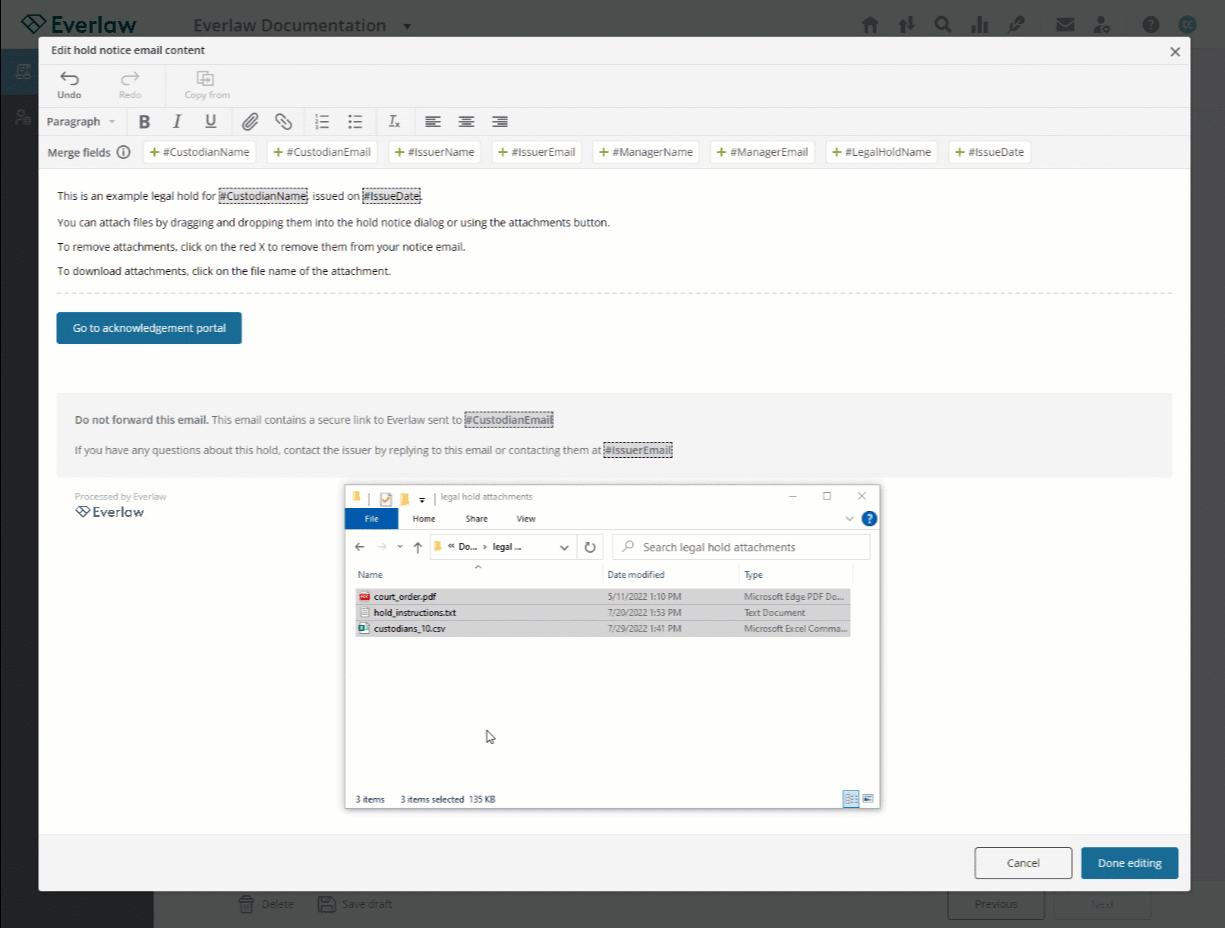Clear formatting using the Ix icon
This screenshot has height=928, width=1225.
tap(394, 121)
